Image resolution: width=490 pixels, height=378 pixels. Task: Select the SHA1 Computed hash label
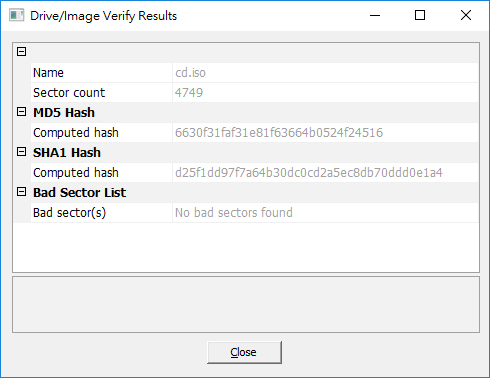tap(76, 173)
